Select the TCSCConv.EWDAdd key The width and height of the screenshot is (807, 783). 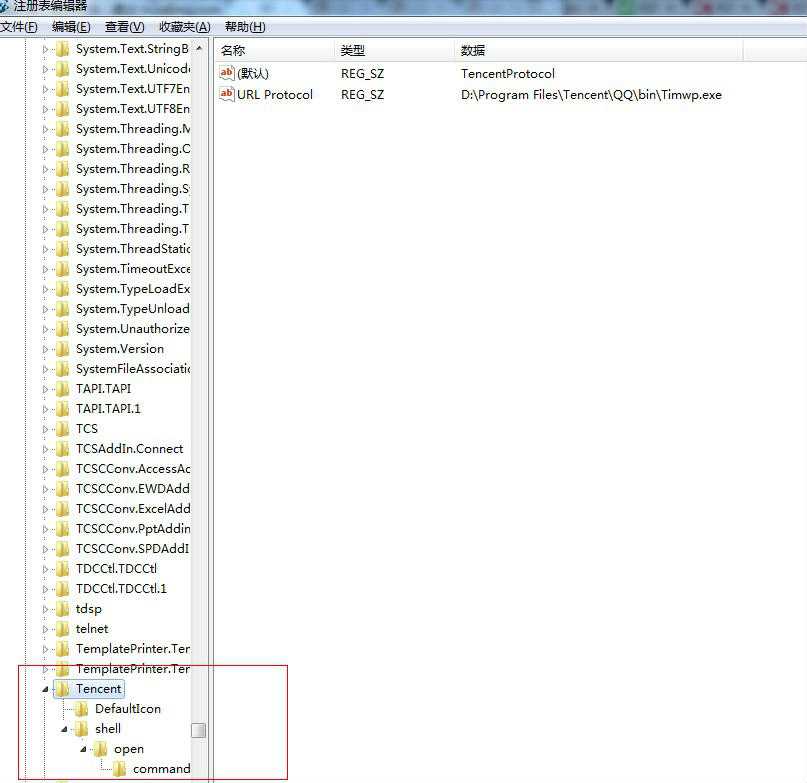point(133,489)
